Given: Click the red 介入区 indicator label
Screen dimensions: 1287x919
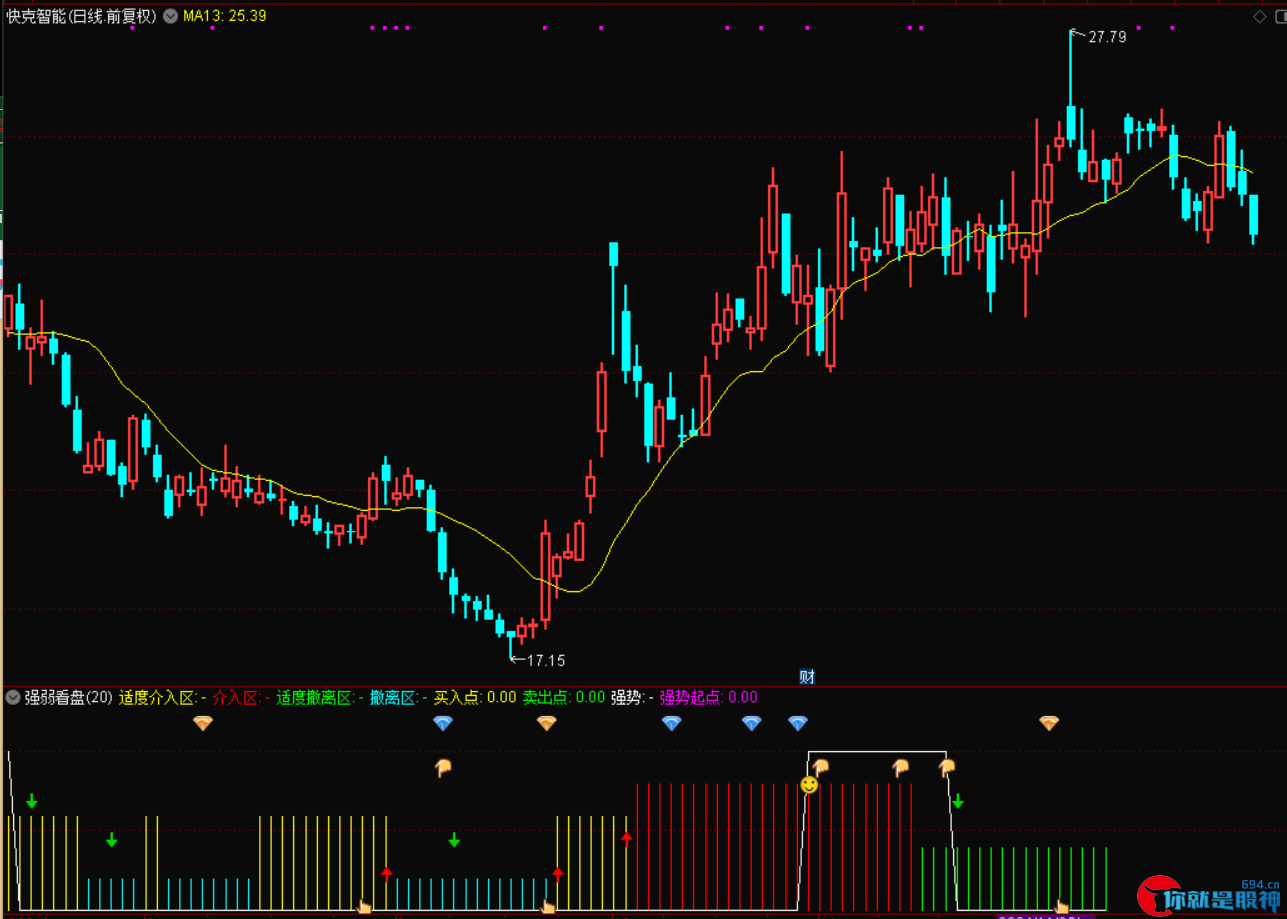Looking at the screenshot, I should 241,697.
